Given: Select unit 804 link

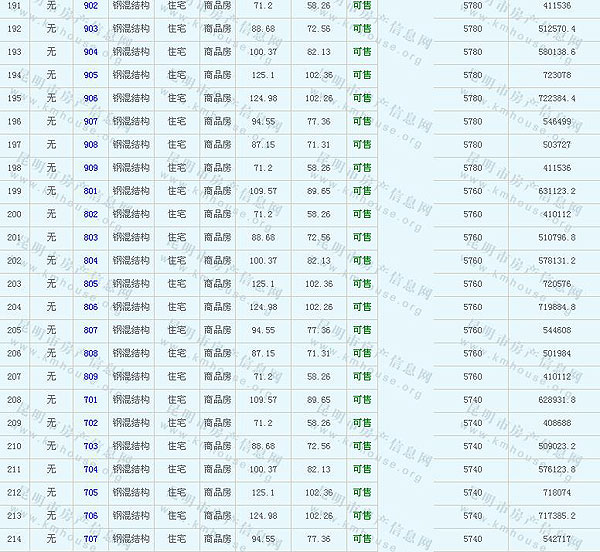Looking at the screenshot, I should [91, 260].
